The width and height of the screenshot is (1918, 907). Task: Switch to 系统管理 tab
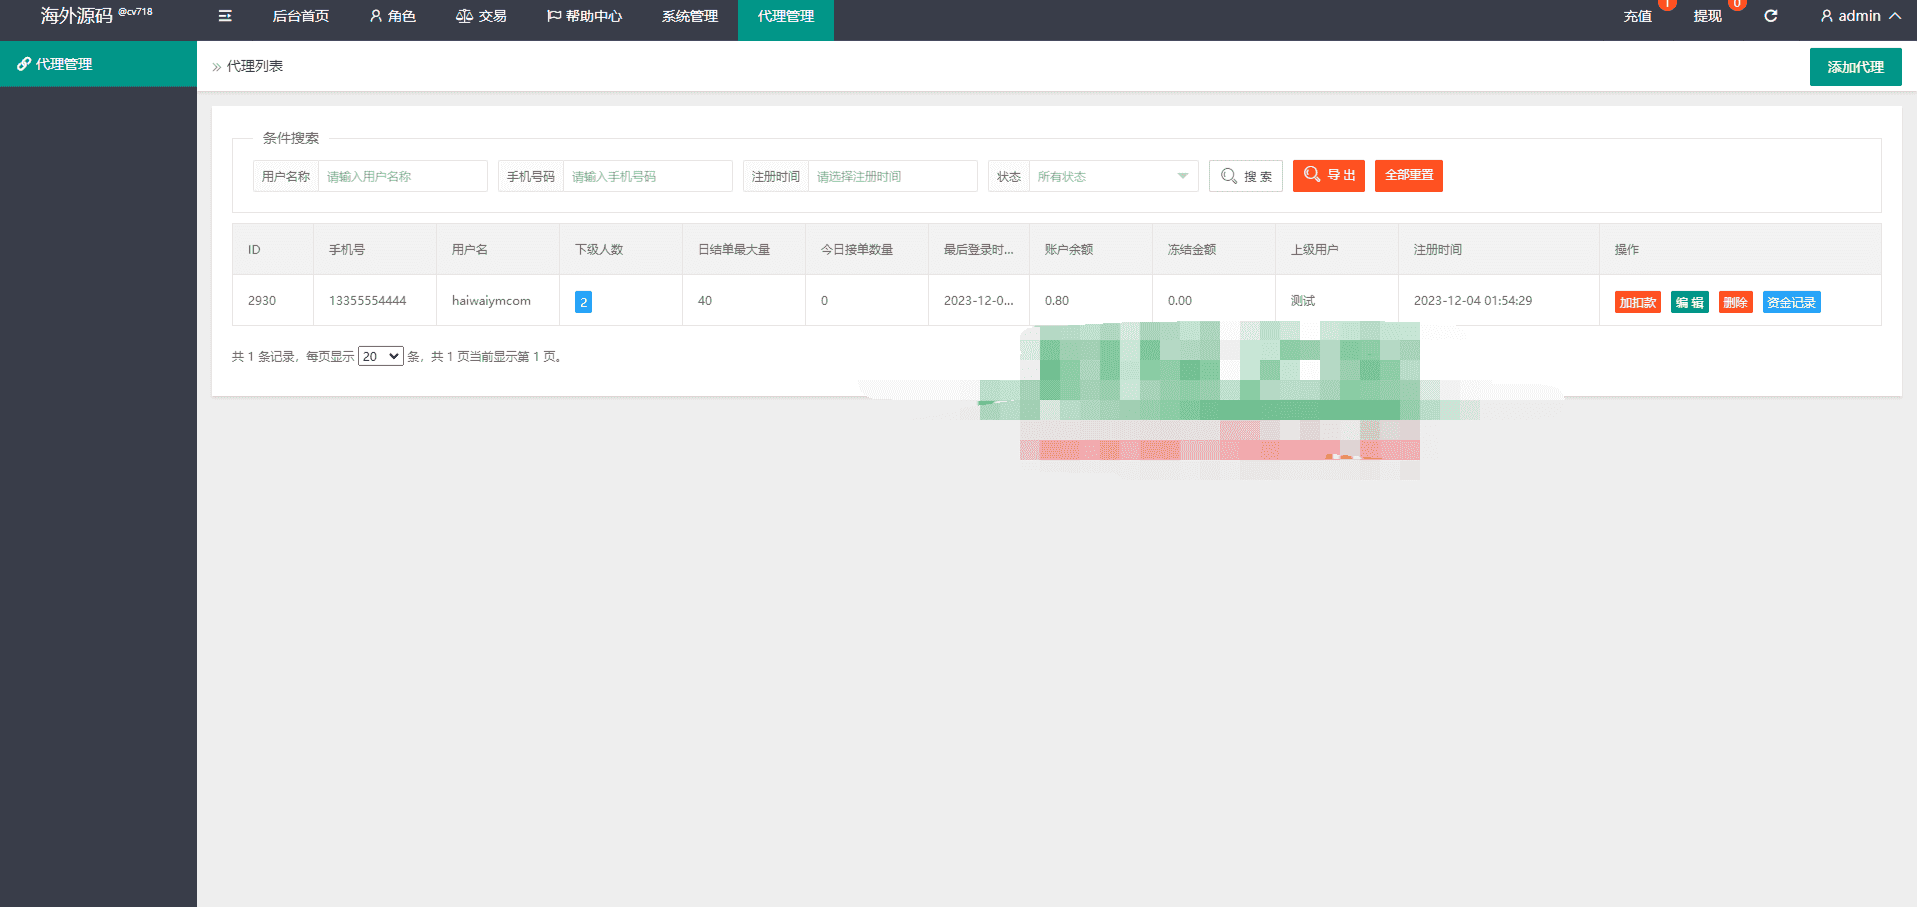tap(690, 16)
